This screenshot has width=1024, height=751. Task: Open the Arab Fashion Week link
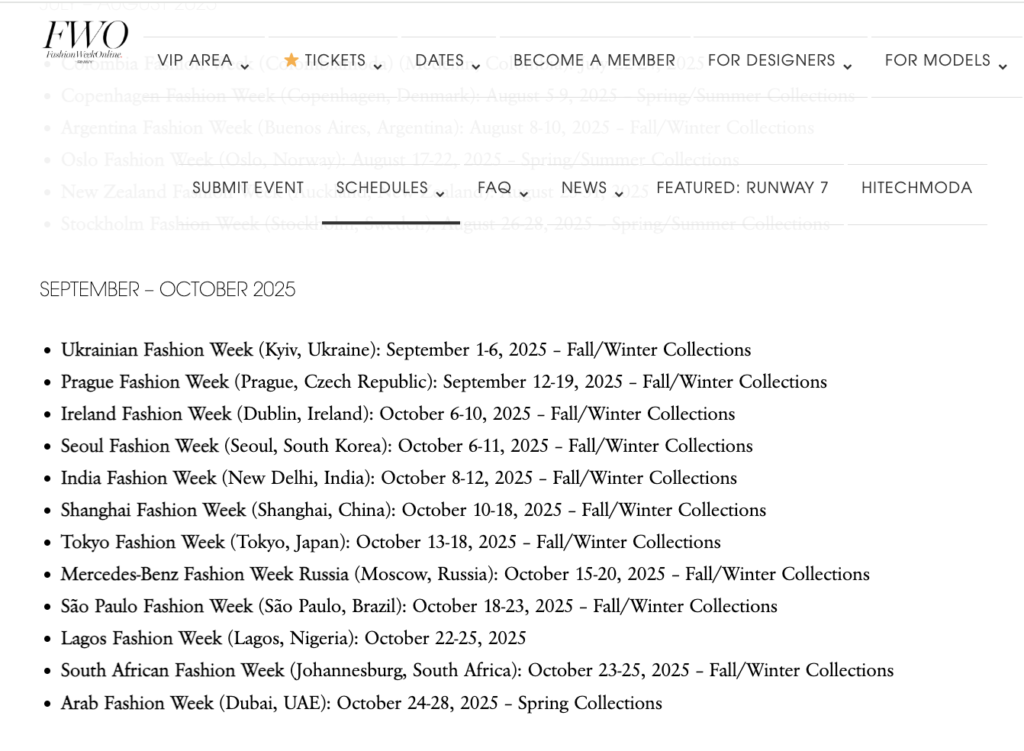click(137, 702)
